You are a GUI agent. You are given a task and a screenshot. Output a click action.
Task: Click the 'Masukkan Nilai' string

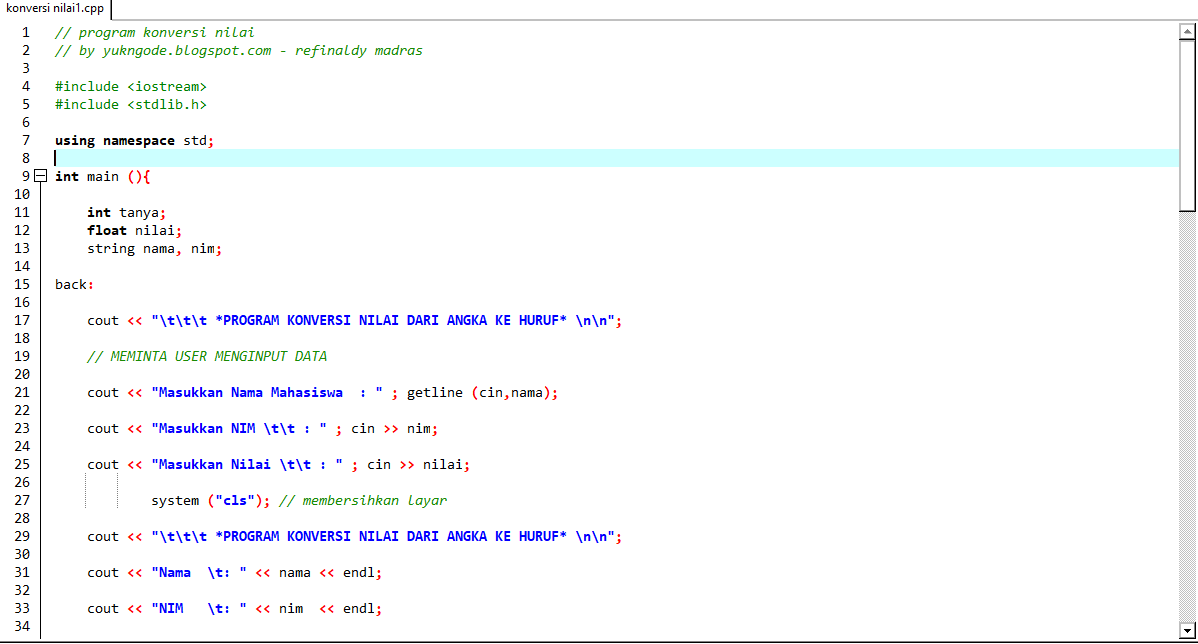[x=247, y=464]
